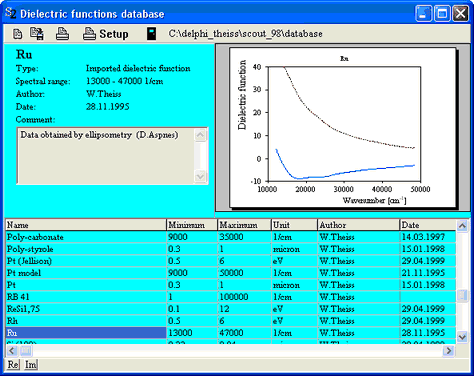The image size is (474, 376).
Task: Click horizontal scroll left arrow
Action: pos(12,350)
